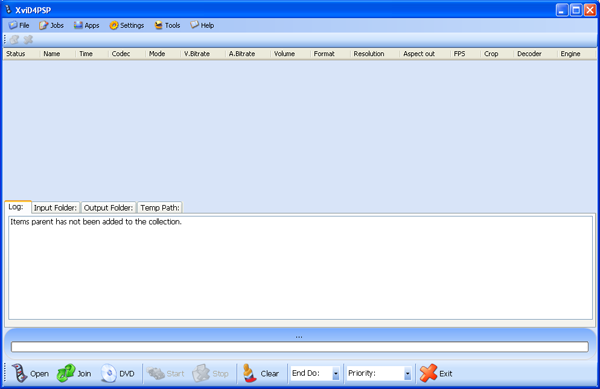600x389 pixels.
Task: Open the Apps menu
Action: click(86, 25)
